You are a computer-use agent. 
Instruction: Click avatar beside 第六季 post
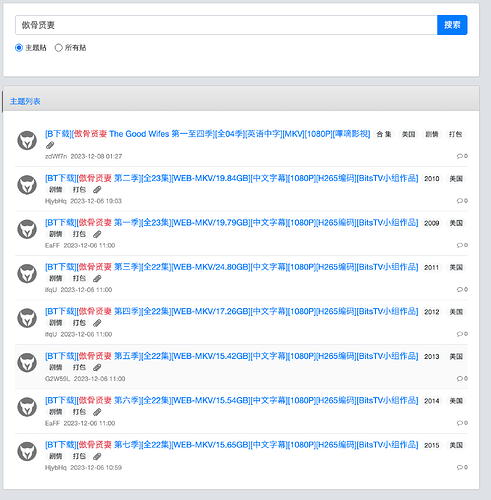(x=27, y=407)
